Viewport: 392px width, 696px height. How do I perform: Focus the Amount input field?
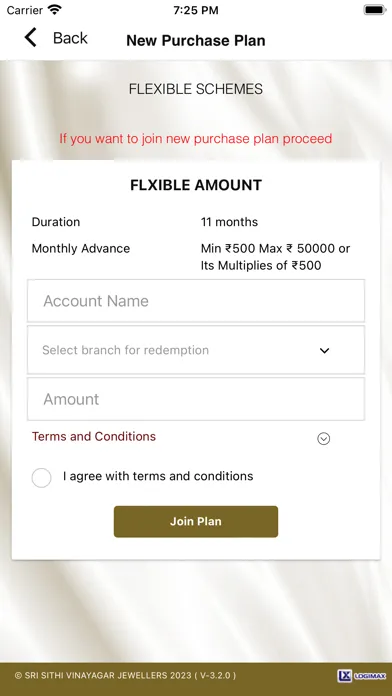coord(196,399)
